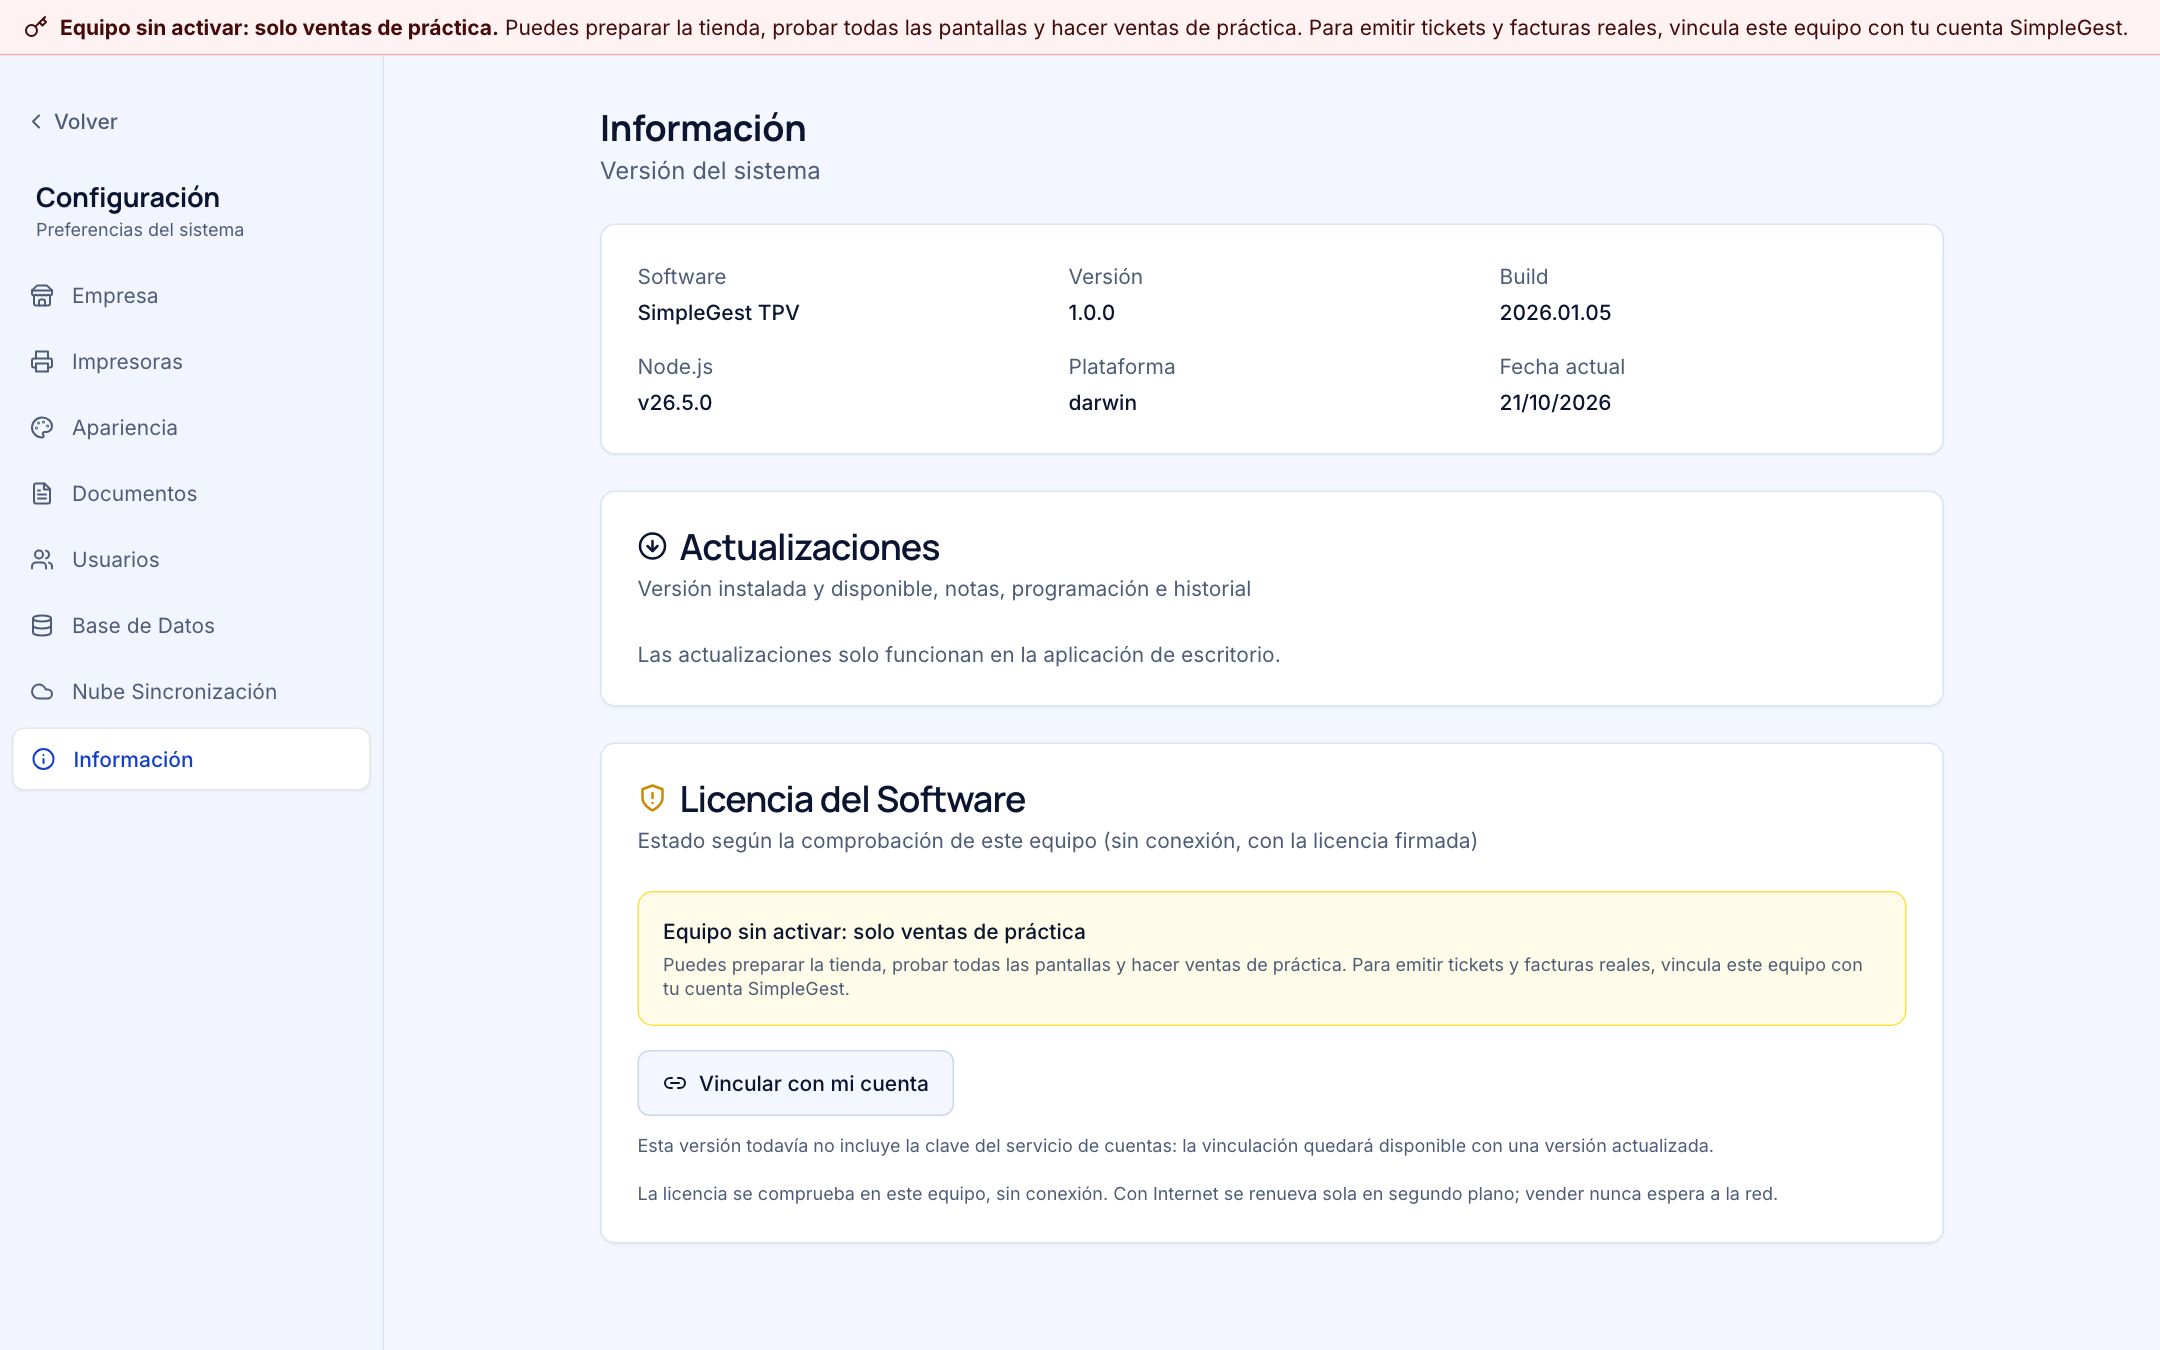Click the Apariencia palette icon

[42, 427]
